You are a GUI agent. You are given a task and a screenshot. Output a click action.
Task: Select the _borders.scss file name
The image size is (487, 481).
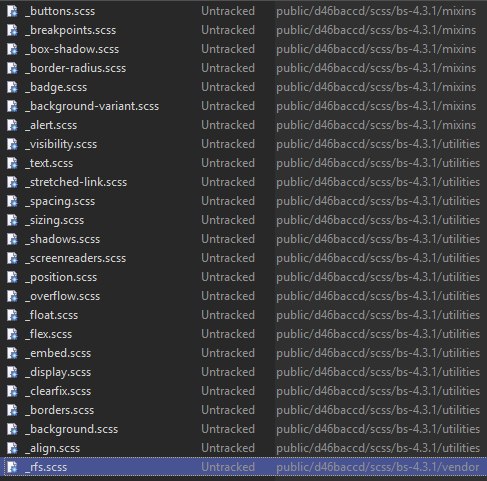pyautogui.click(x=60, y=410)
